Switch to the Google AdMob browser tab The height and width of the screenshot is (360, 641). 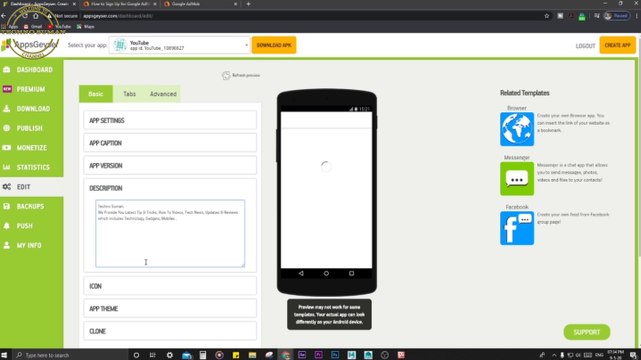[199, 4]
